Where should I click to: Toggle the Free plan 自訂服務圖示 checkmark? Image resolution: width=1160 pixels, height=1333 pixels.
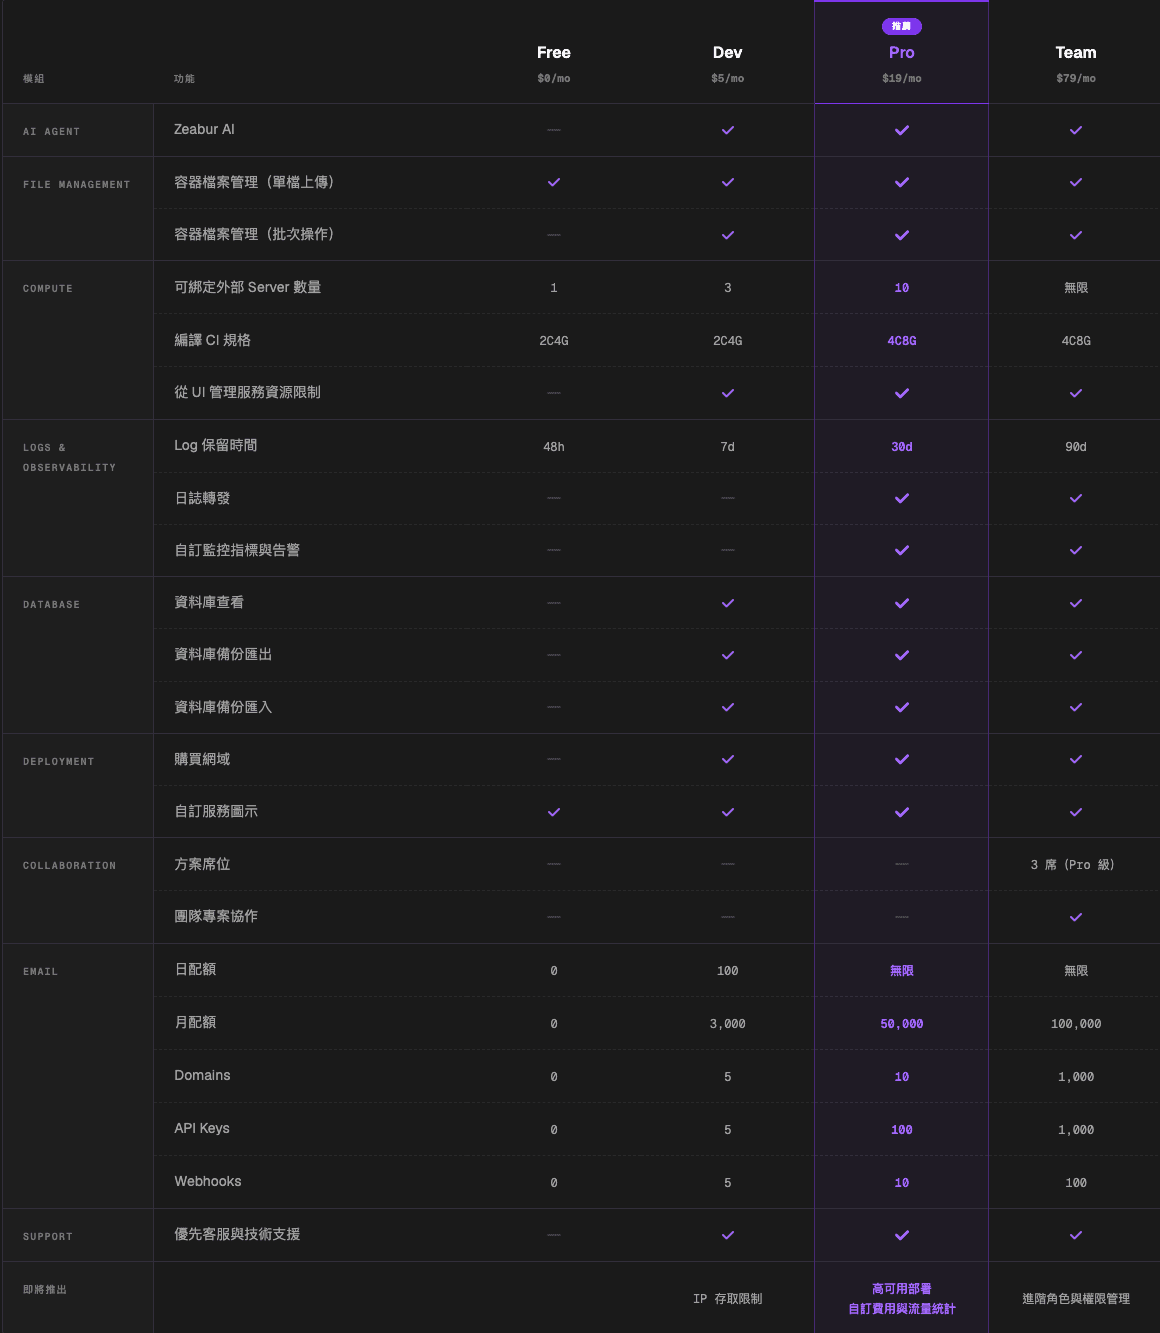point(553,811)
